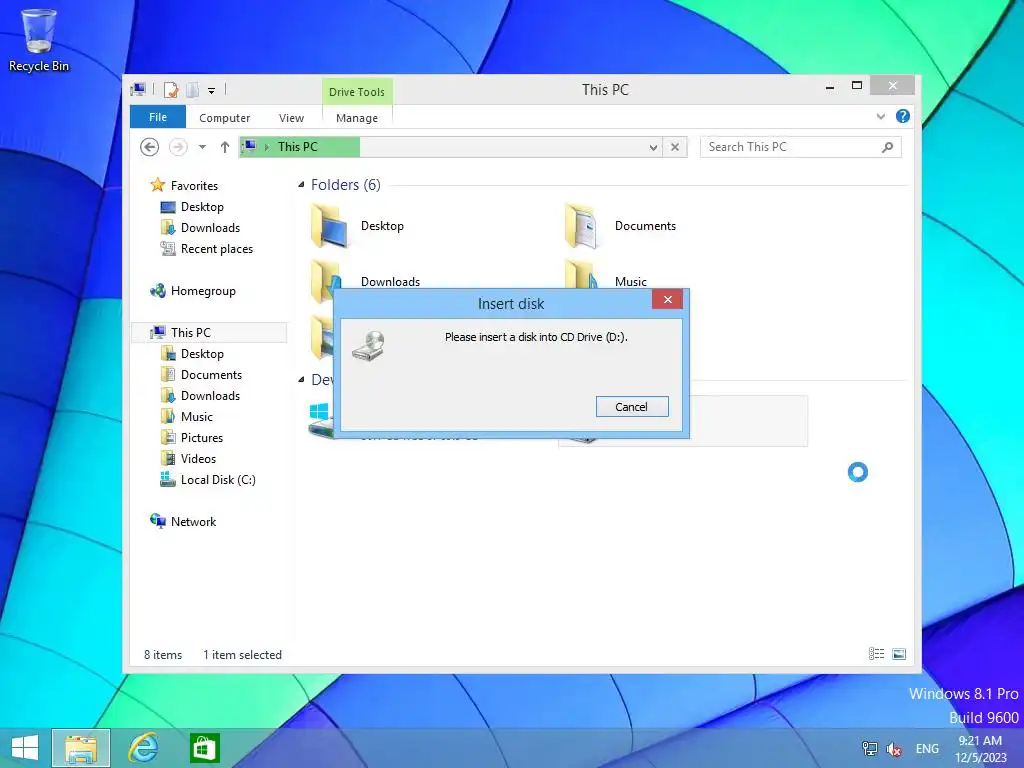Go up one level with Up arrow
The image size is (1024, 768).
point(225,147)
